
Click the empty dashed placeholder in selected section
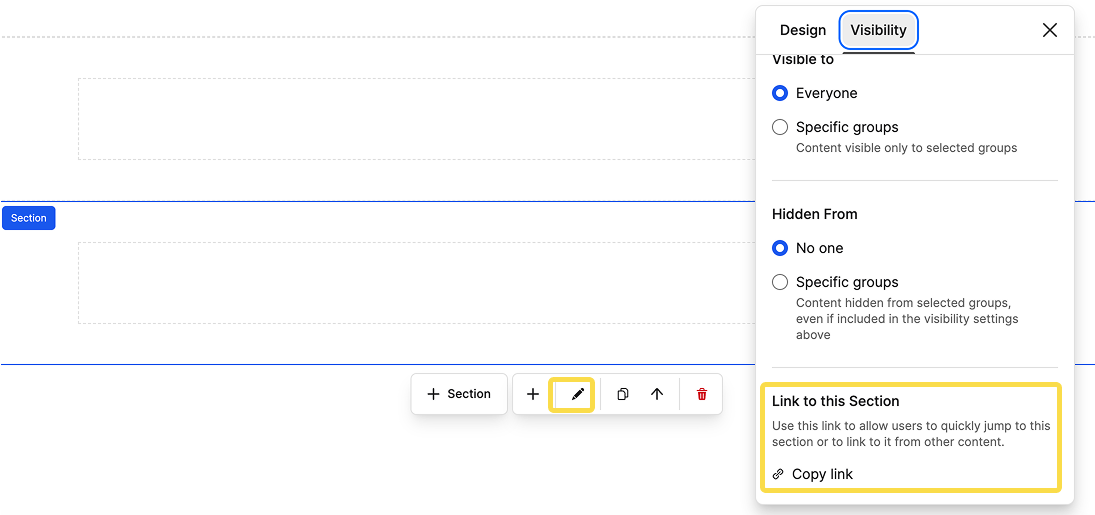pos(417,283)
